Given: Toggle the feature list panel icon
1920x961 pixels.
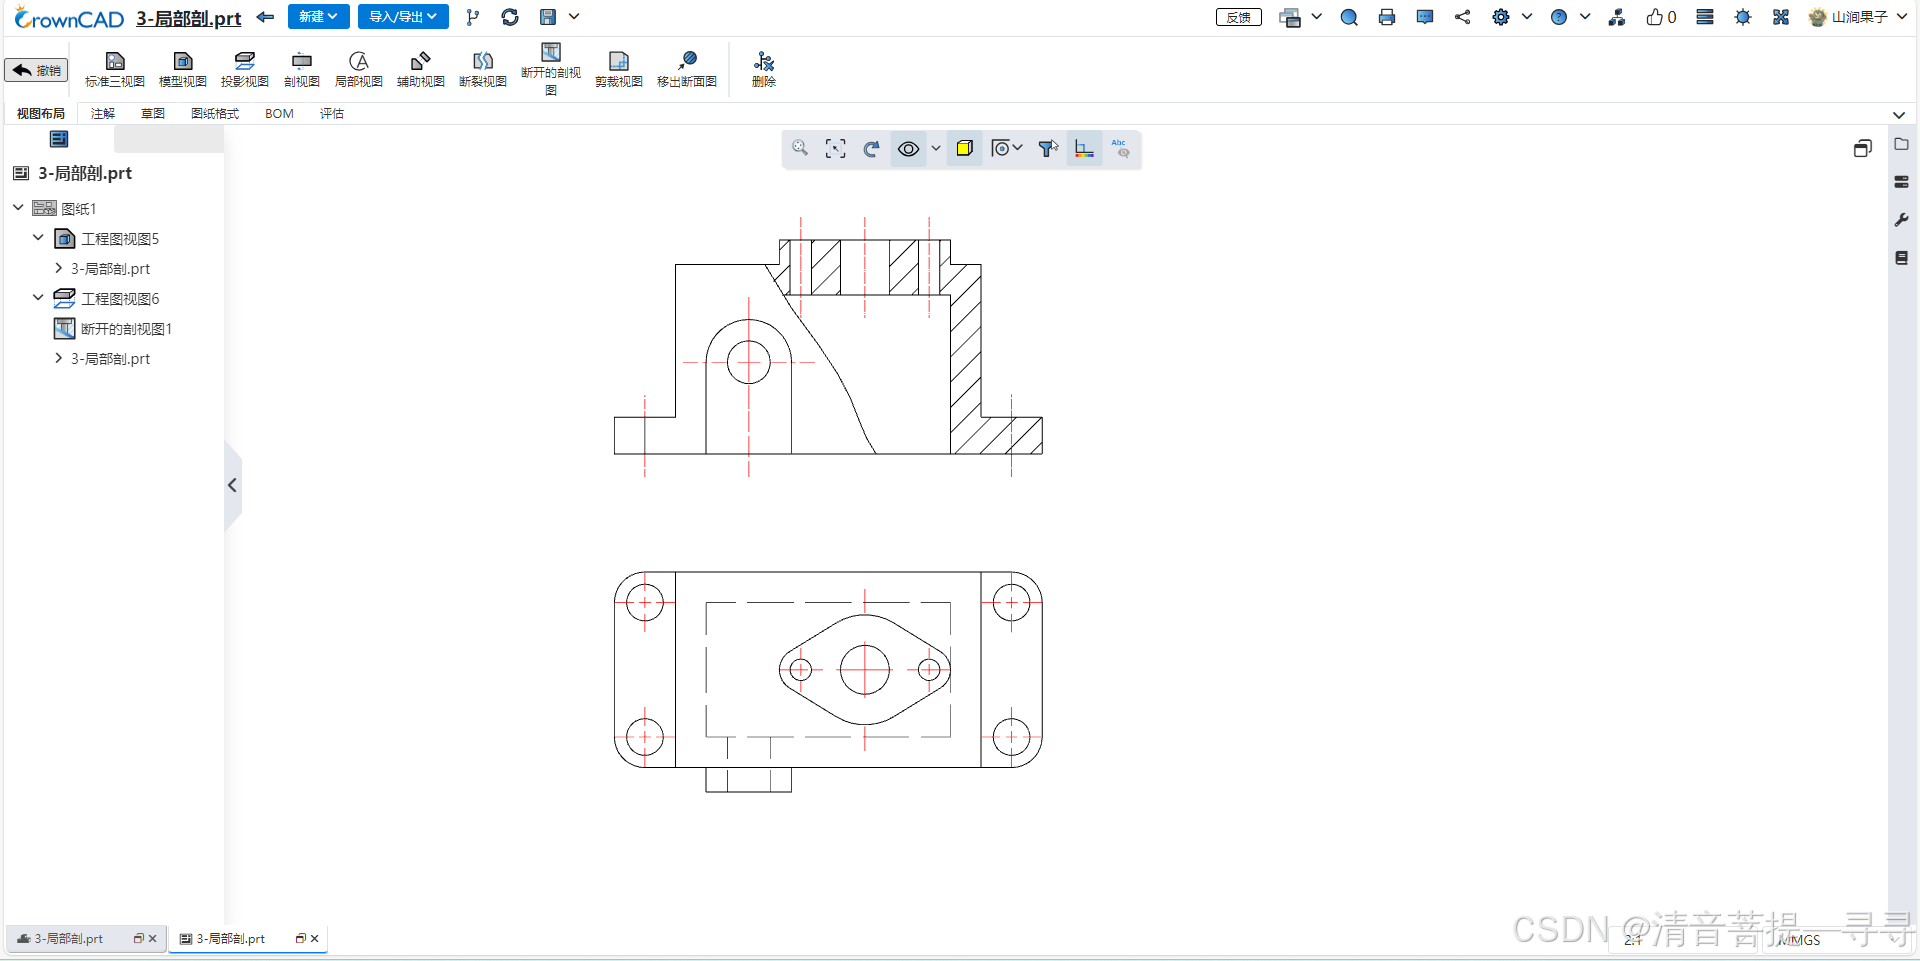Looking at the screenshot, I should [x=59, y=139].
